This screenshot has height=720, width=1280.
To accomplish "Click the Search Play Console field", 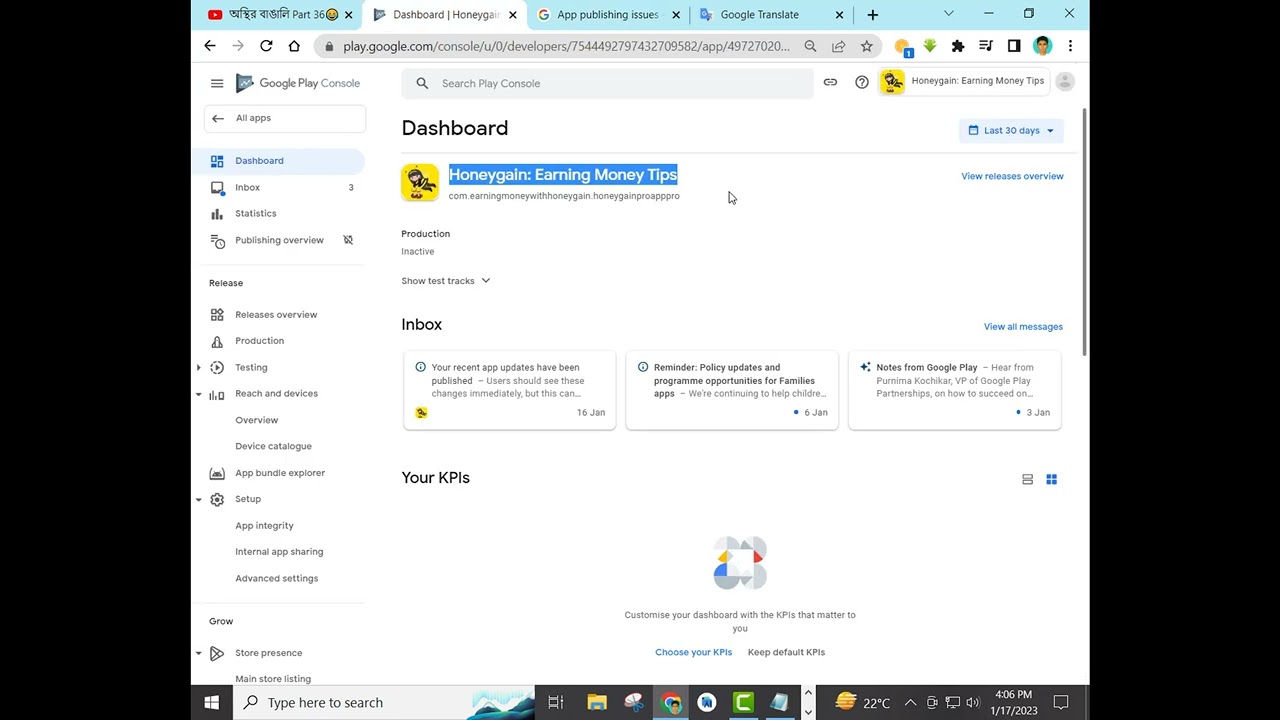I will coord(608,84).
